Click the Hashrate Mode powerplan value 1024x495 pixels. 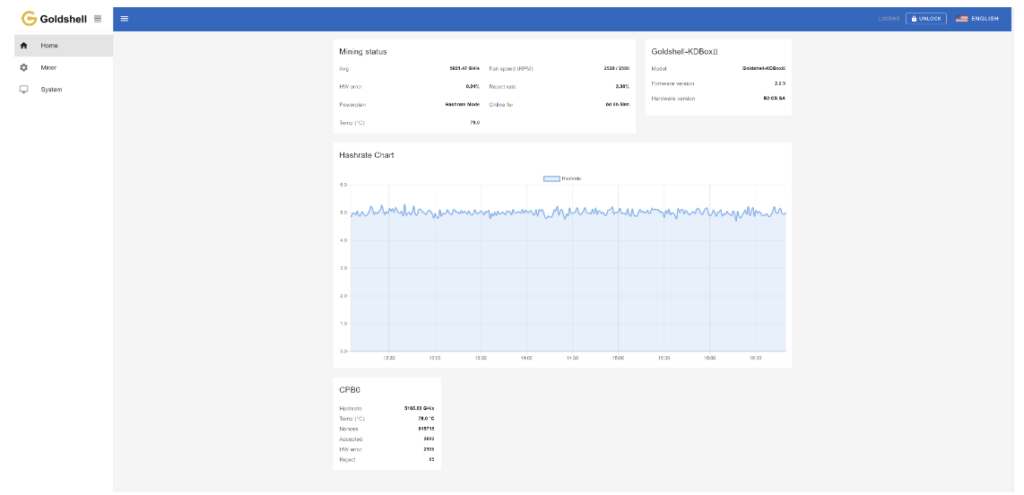pos(462,104)
